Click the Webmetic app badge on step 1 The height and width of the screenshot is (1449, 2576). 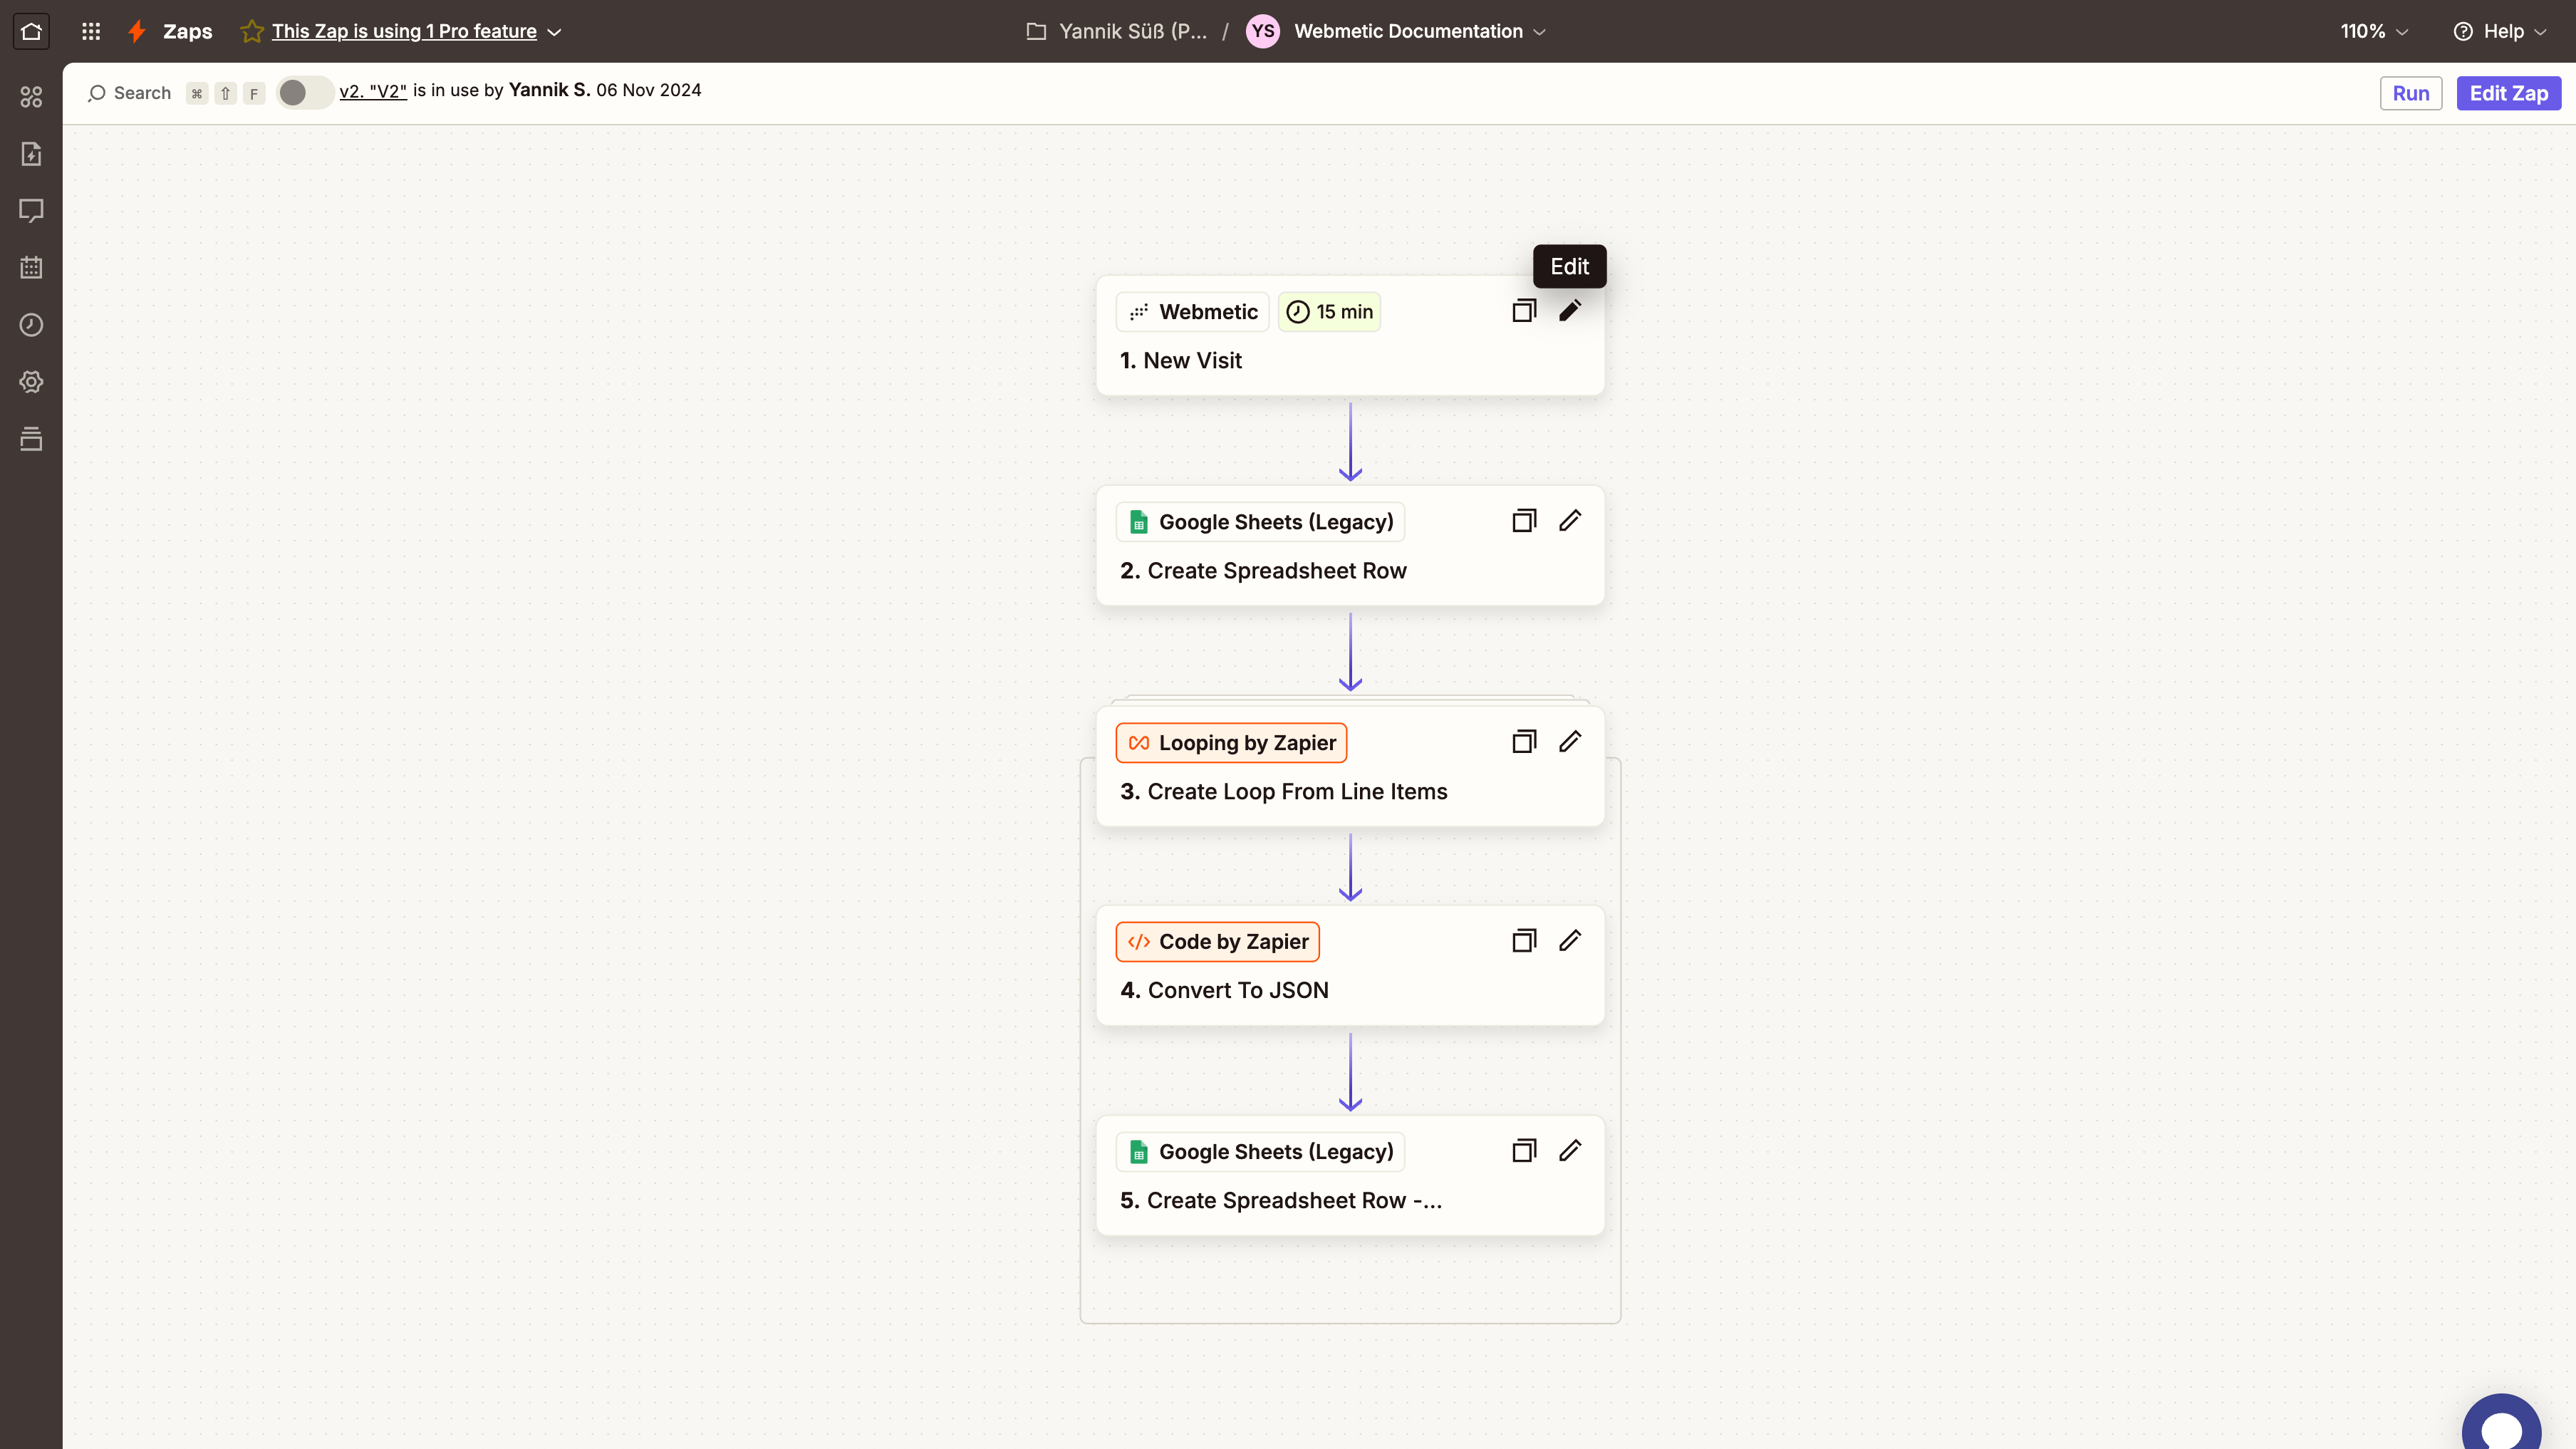[1192, 312]
